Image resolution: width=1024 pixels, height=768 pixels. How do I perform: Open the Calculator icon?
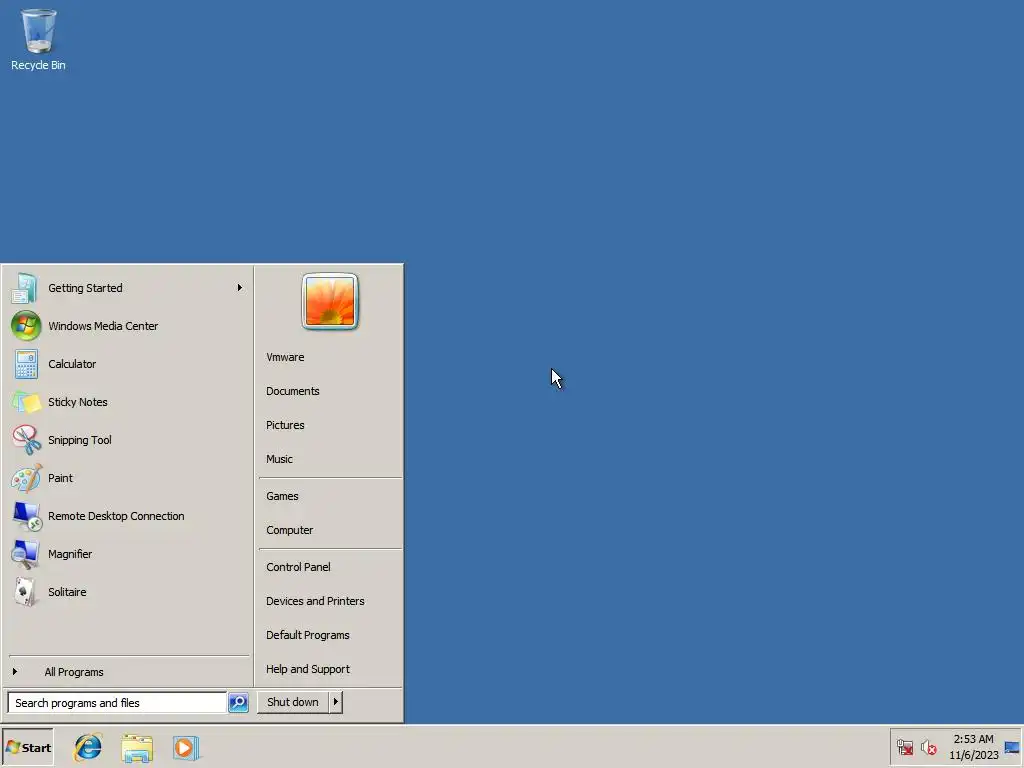click(x=25, y=364)
